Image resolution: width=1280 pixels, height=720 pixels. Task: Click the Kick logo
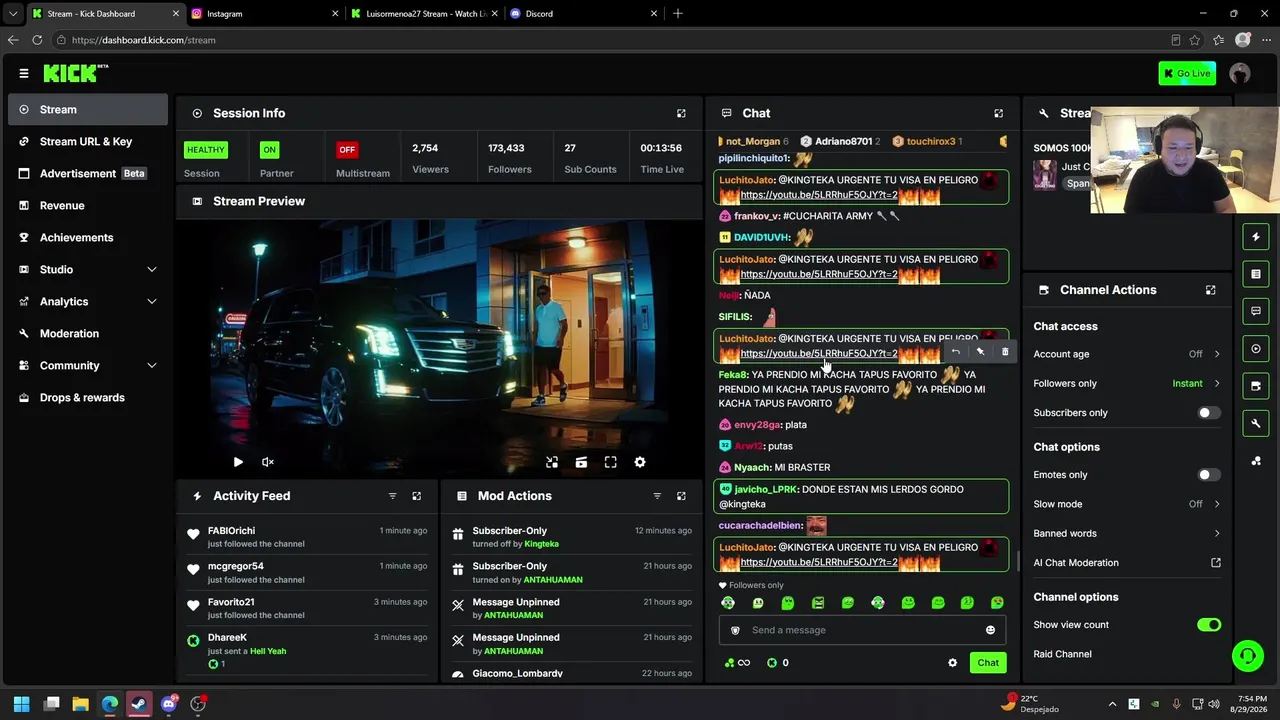[x=75, y=73]
